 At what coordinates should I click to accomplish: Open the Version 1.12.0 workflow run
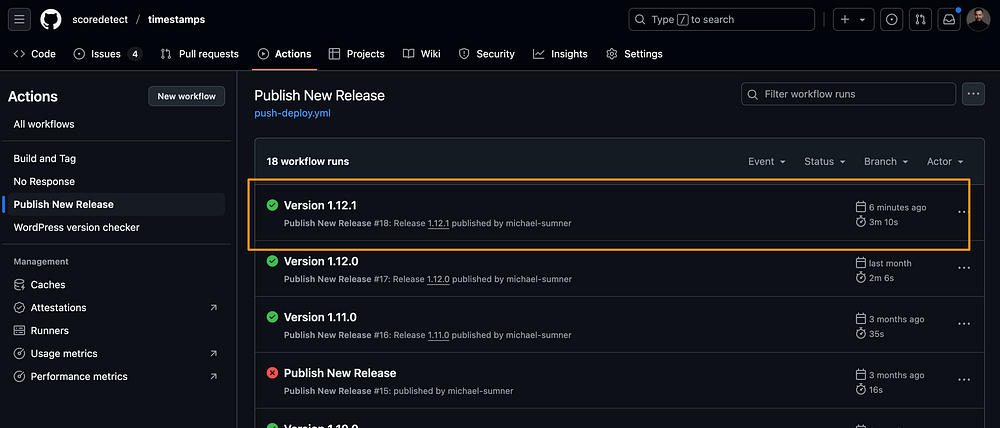[321, 262]
